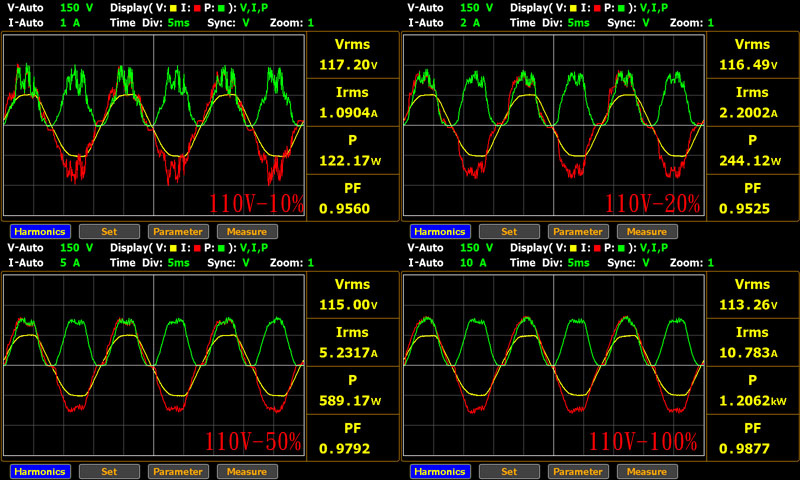Click Time Div 5ms in 20% panel header

click(x=579, y=23)
